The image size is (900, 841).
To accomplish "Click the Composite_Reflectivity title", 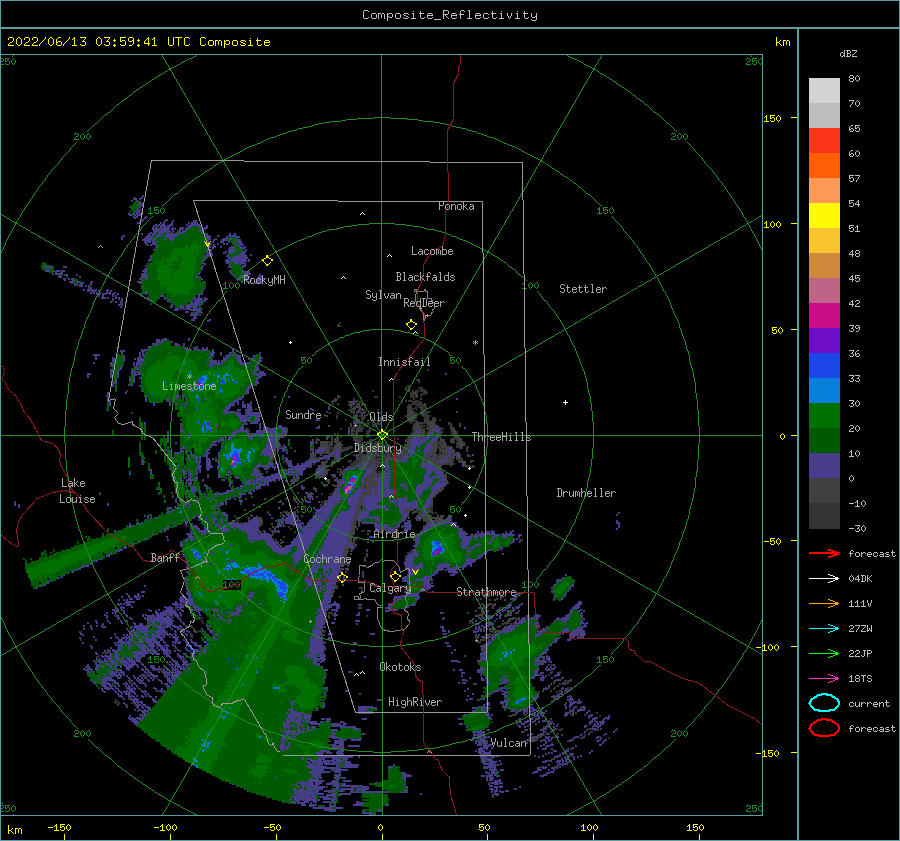I will click(x=450, y=15).
